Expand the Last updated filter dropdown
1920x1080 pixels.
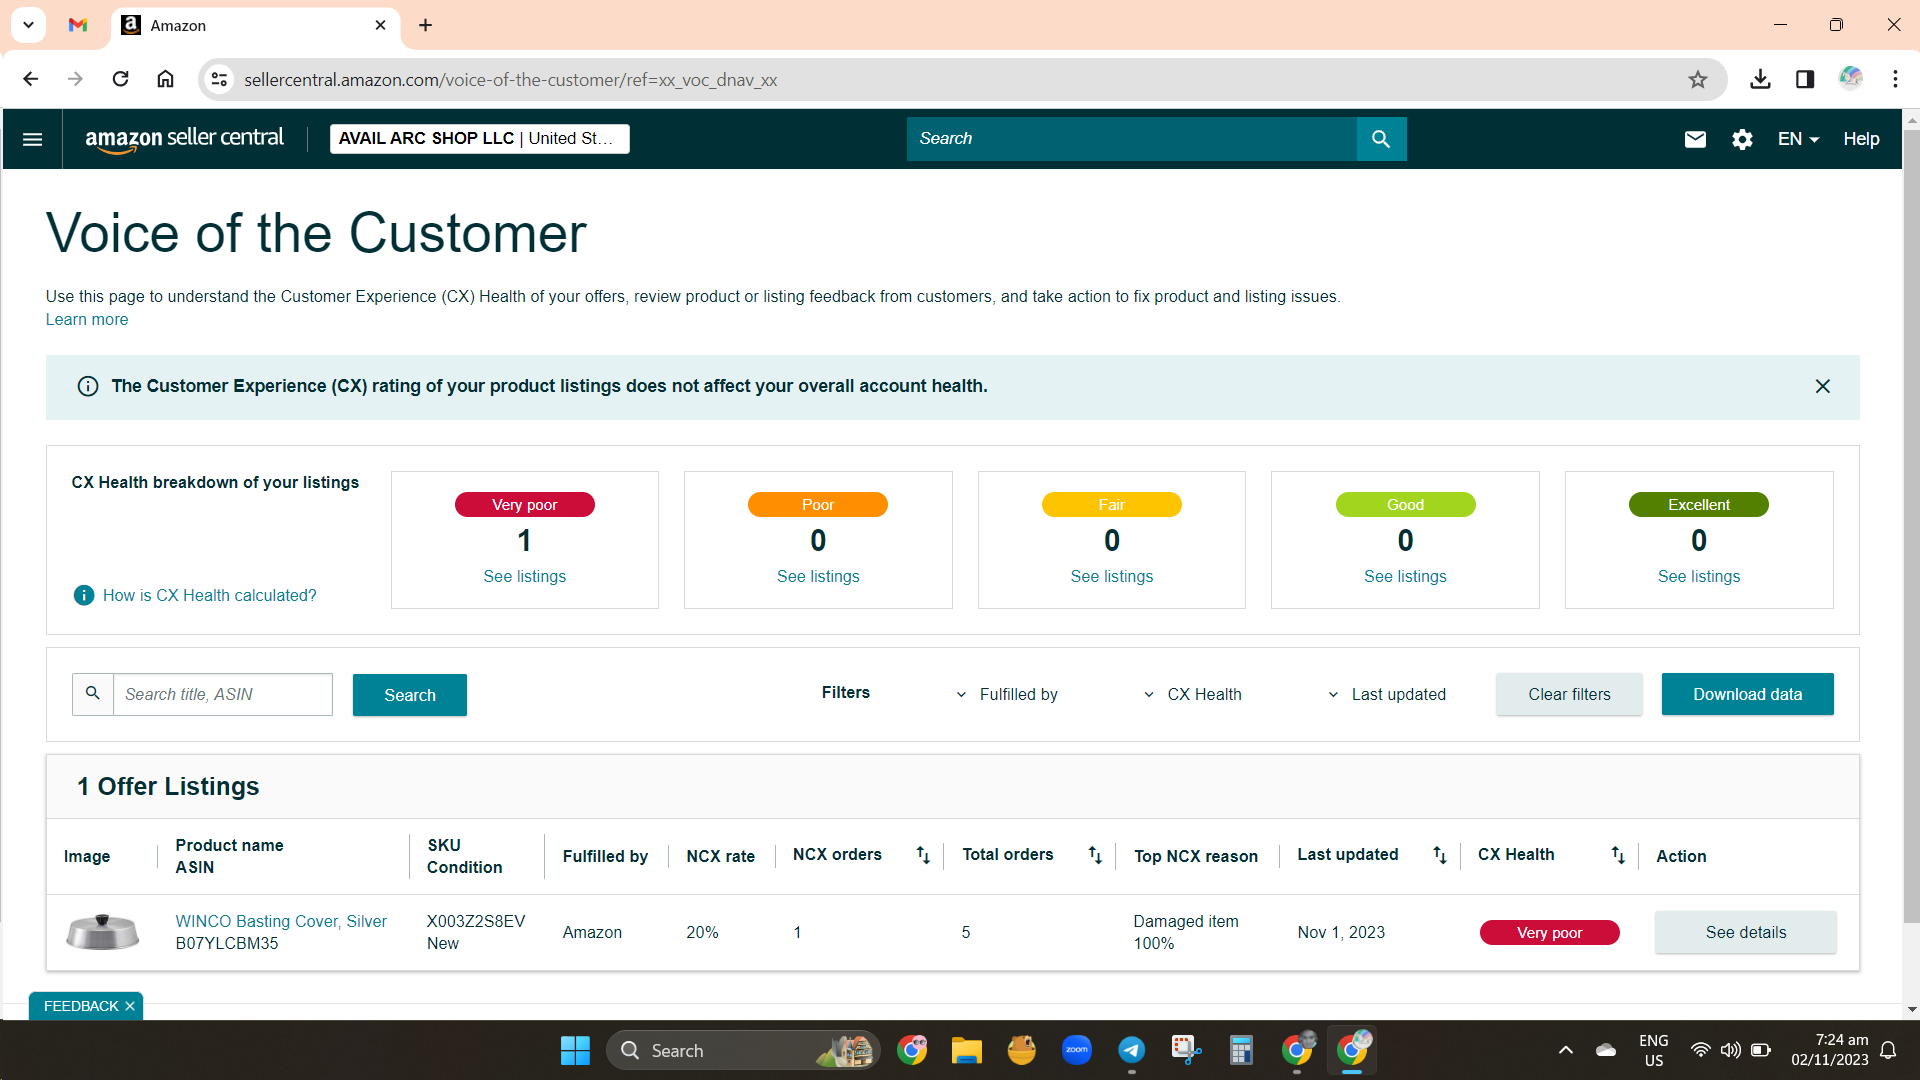(x=1386, y=694)
